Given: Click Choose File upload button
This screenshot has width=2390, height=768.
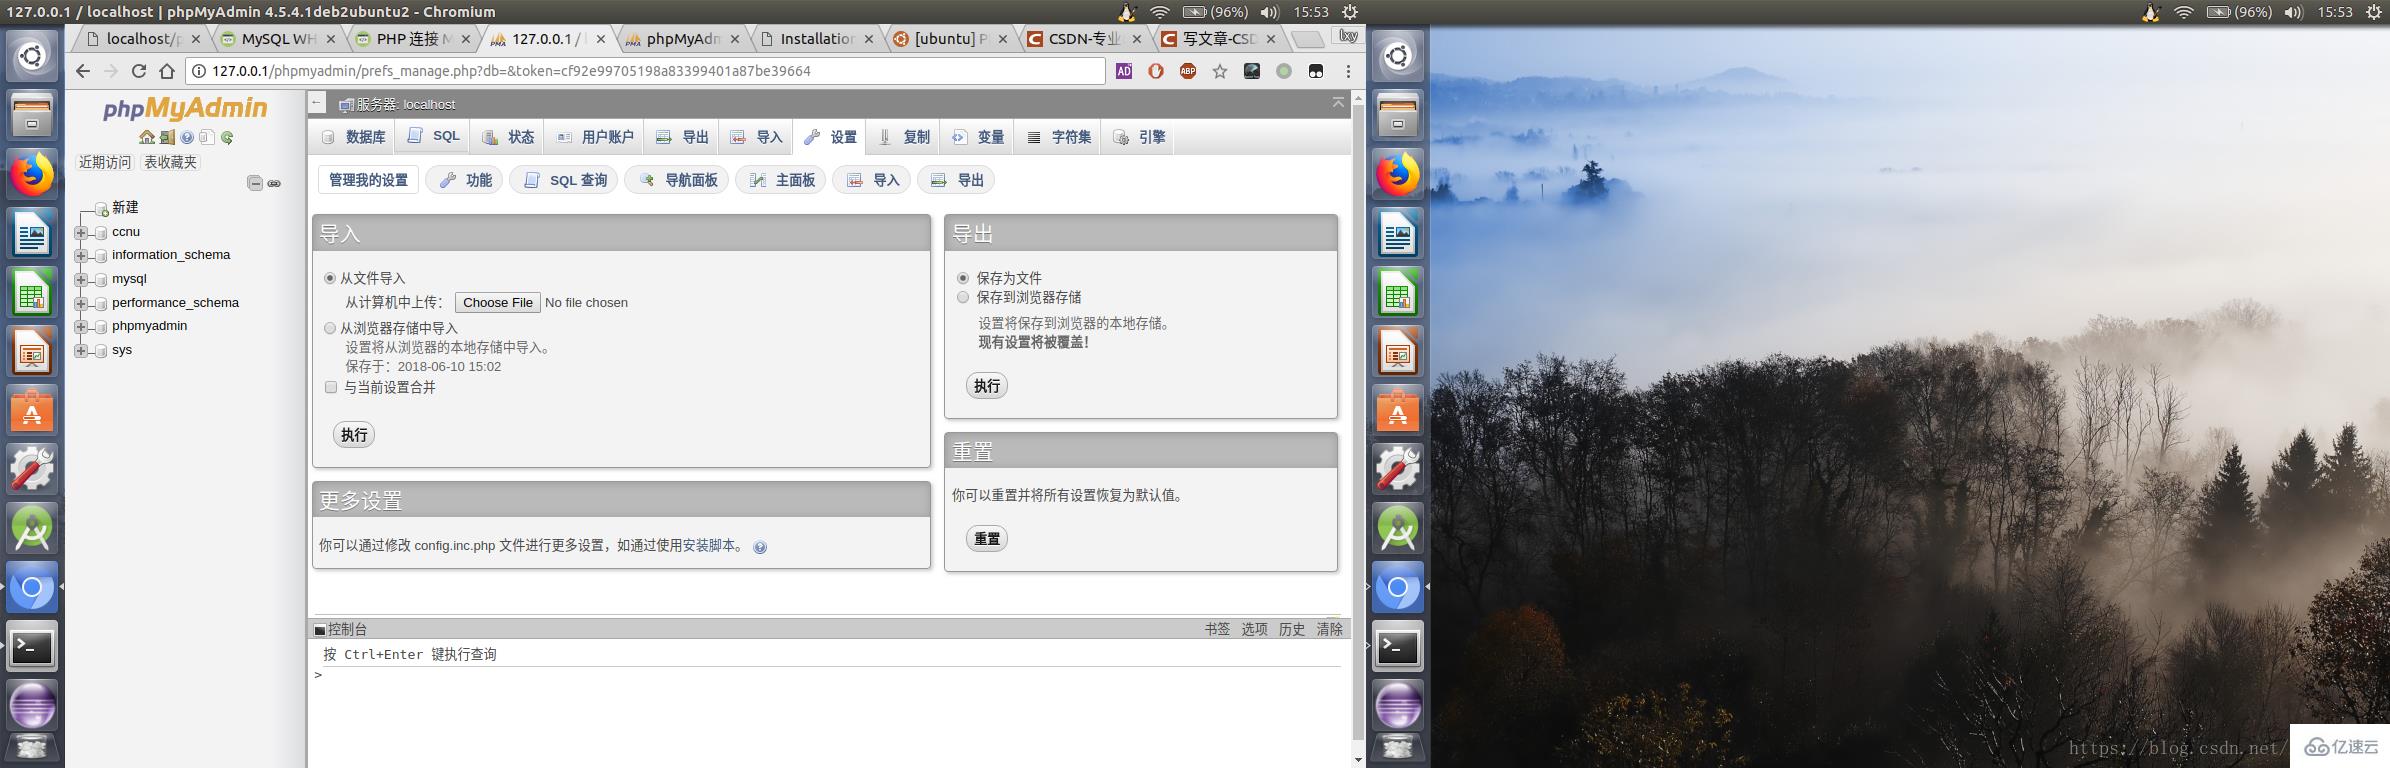Looking at the screenshot, I should coord(498,302).
